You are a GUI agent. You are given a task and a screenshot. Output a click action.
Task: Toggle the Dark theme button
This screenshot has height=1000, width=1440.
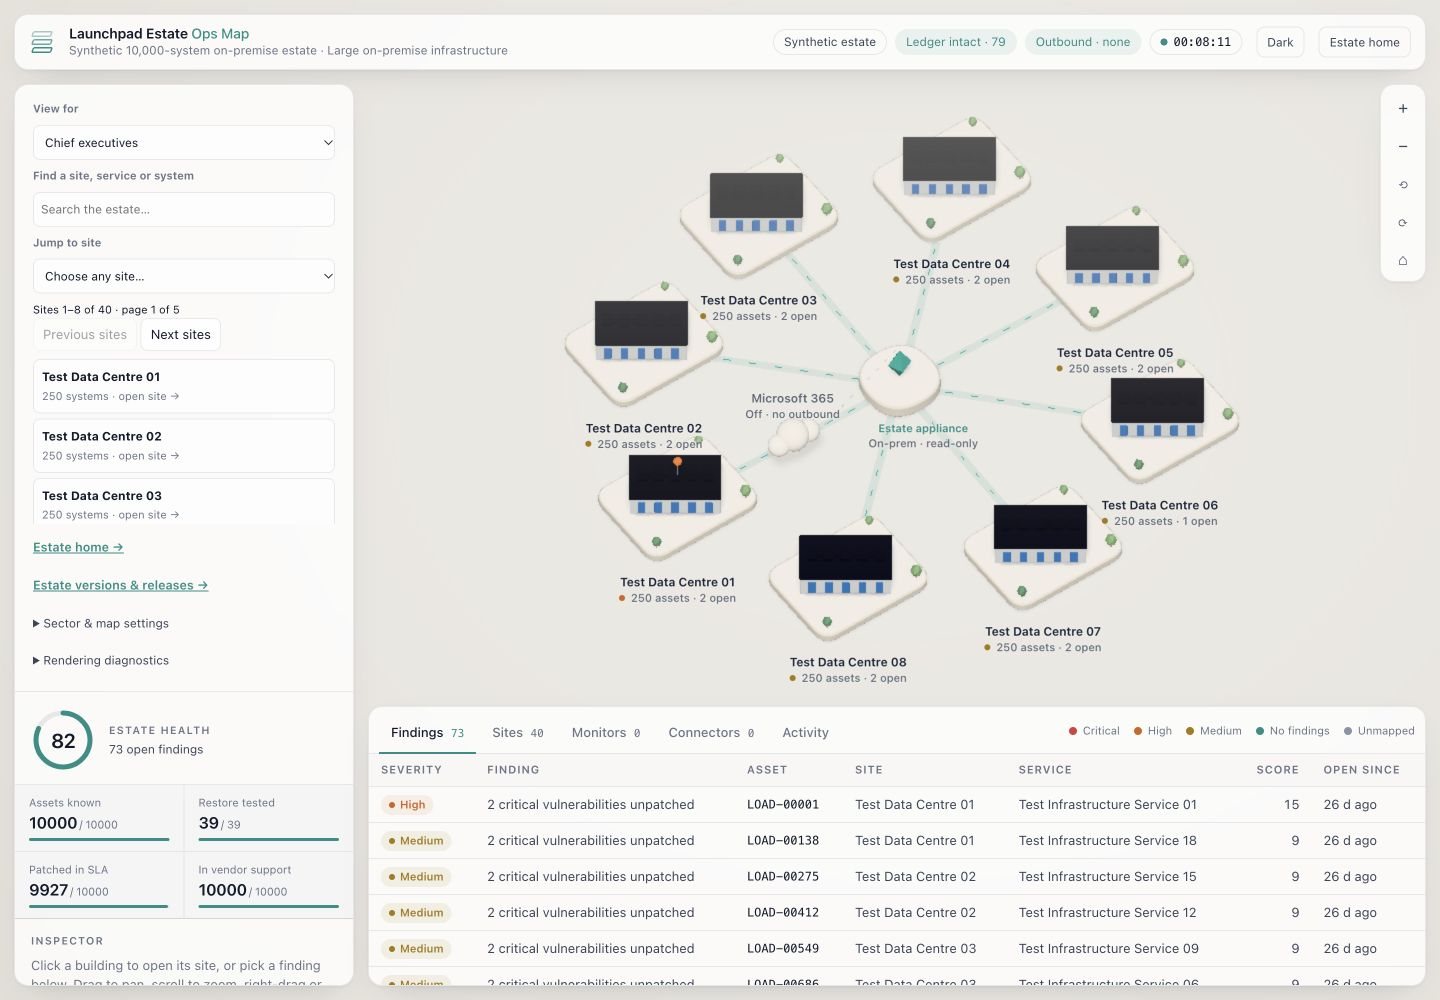(x=1280, y=42)
